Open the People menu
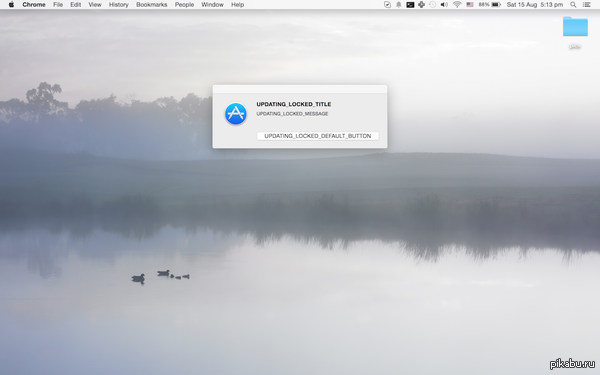 [x=184, y=5]
